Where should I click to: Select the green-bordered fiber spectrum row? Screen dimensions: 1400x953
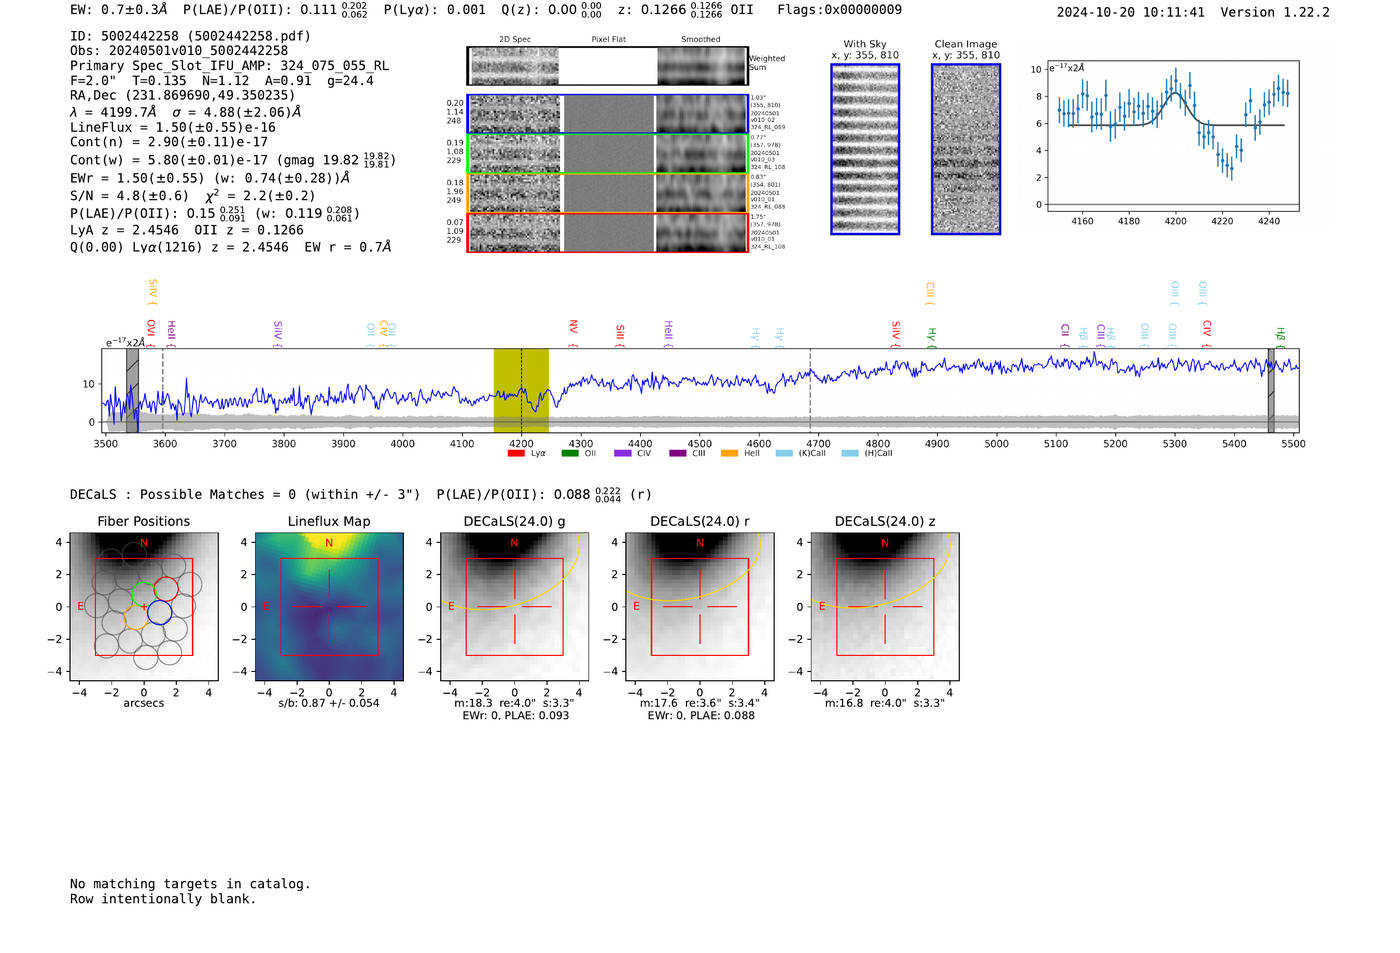coord(607,153)
